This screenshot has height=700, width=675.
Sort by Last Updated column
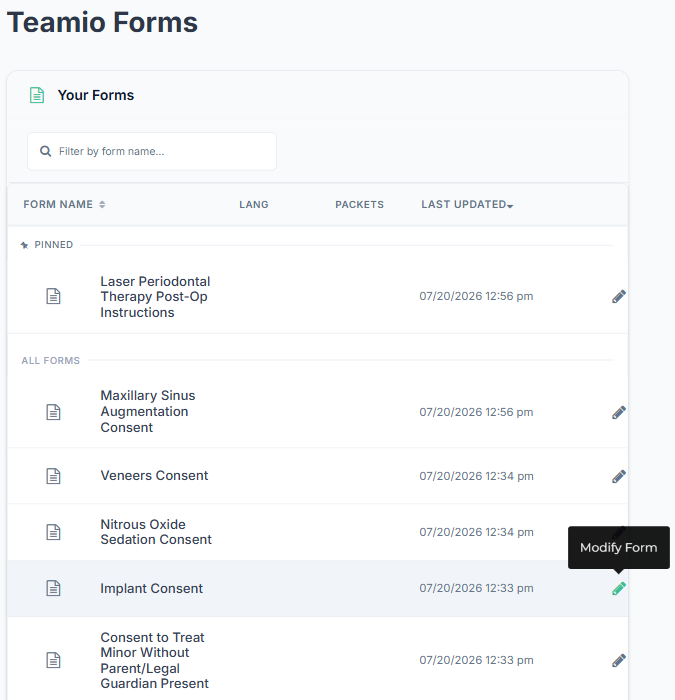point(467,204)
